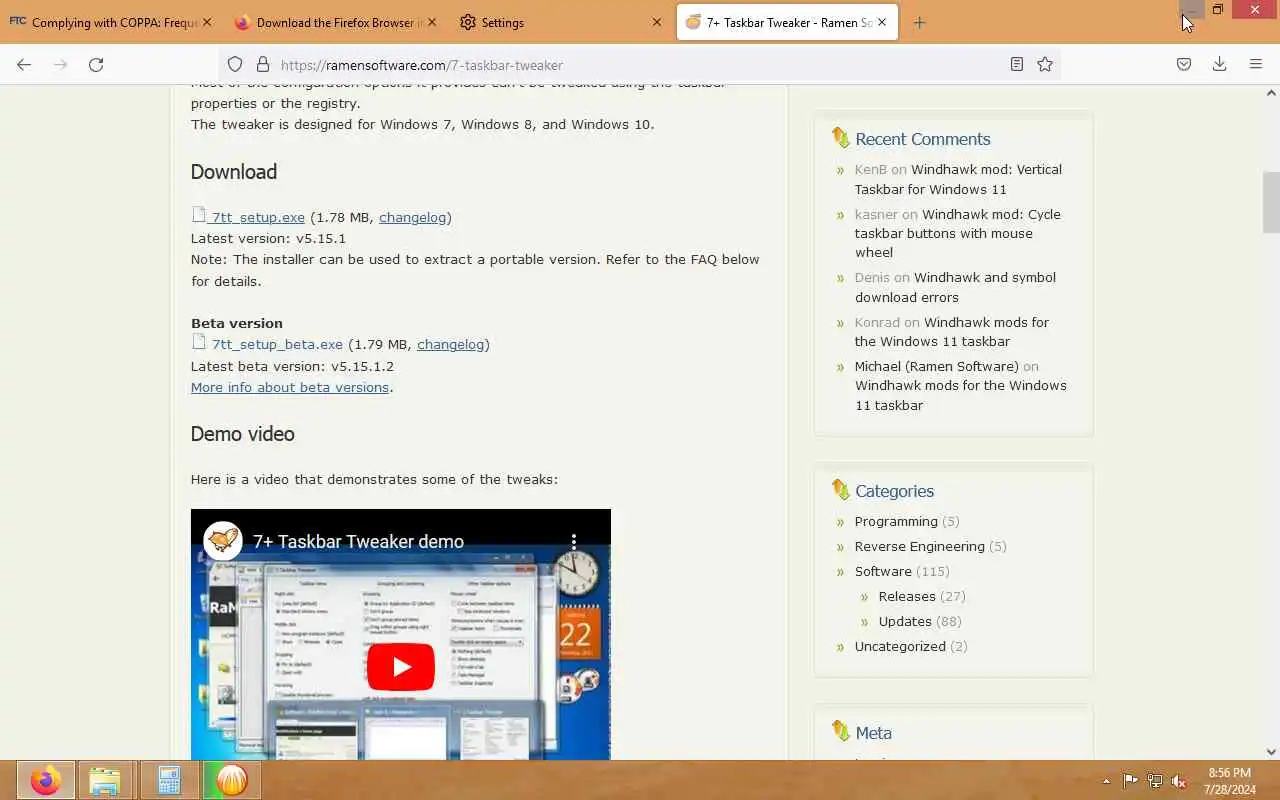Open the Software category
This screenshot has width=1280, height=800.
pos(883,571)
